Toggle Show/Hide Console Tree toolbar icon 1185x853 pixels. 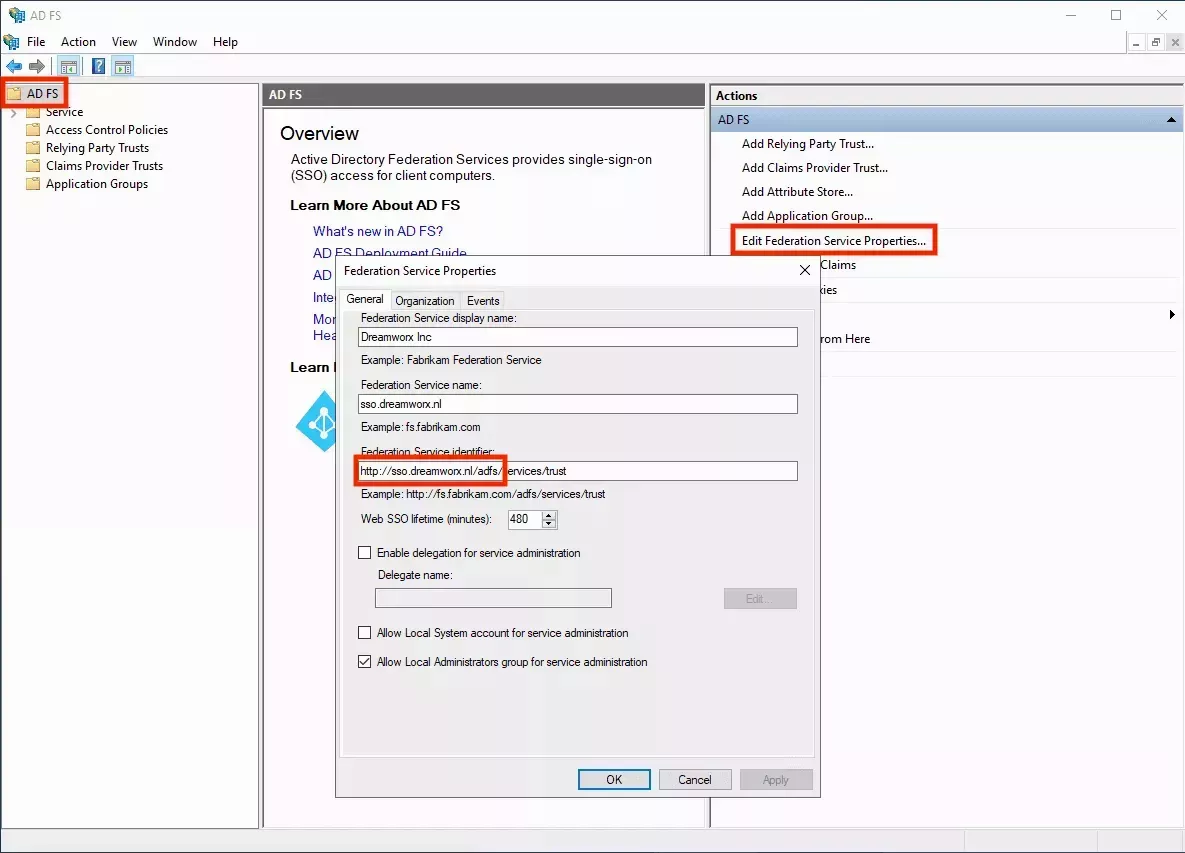[69, 67]
